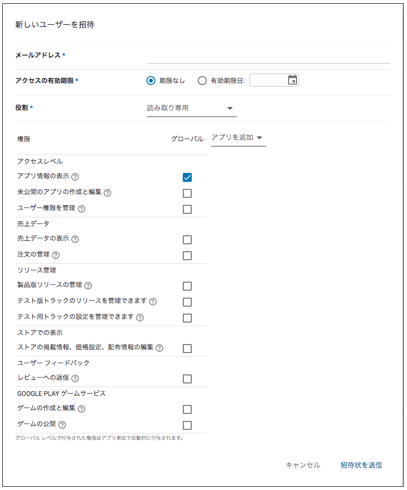407x490 pixels.
Task: Enable ゲームの作成と編集 checkbox
Action: (187, 409)
